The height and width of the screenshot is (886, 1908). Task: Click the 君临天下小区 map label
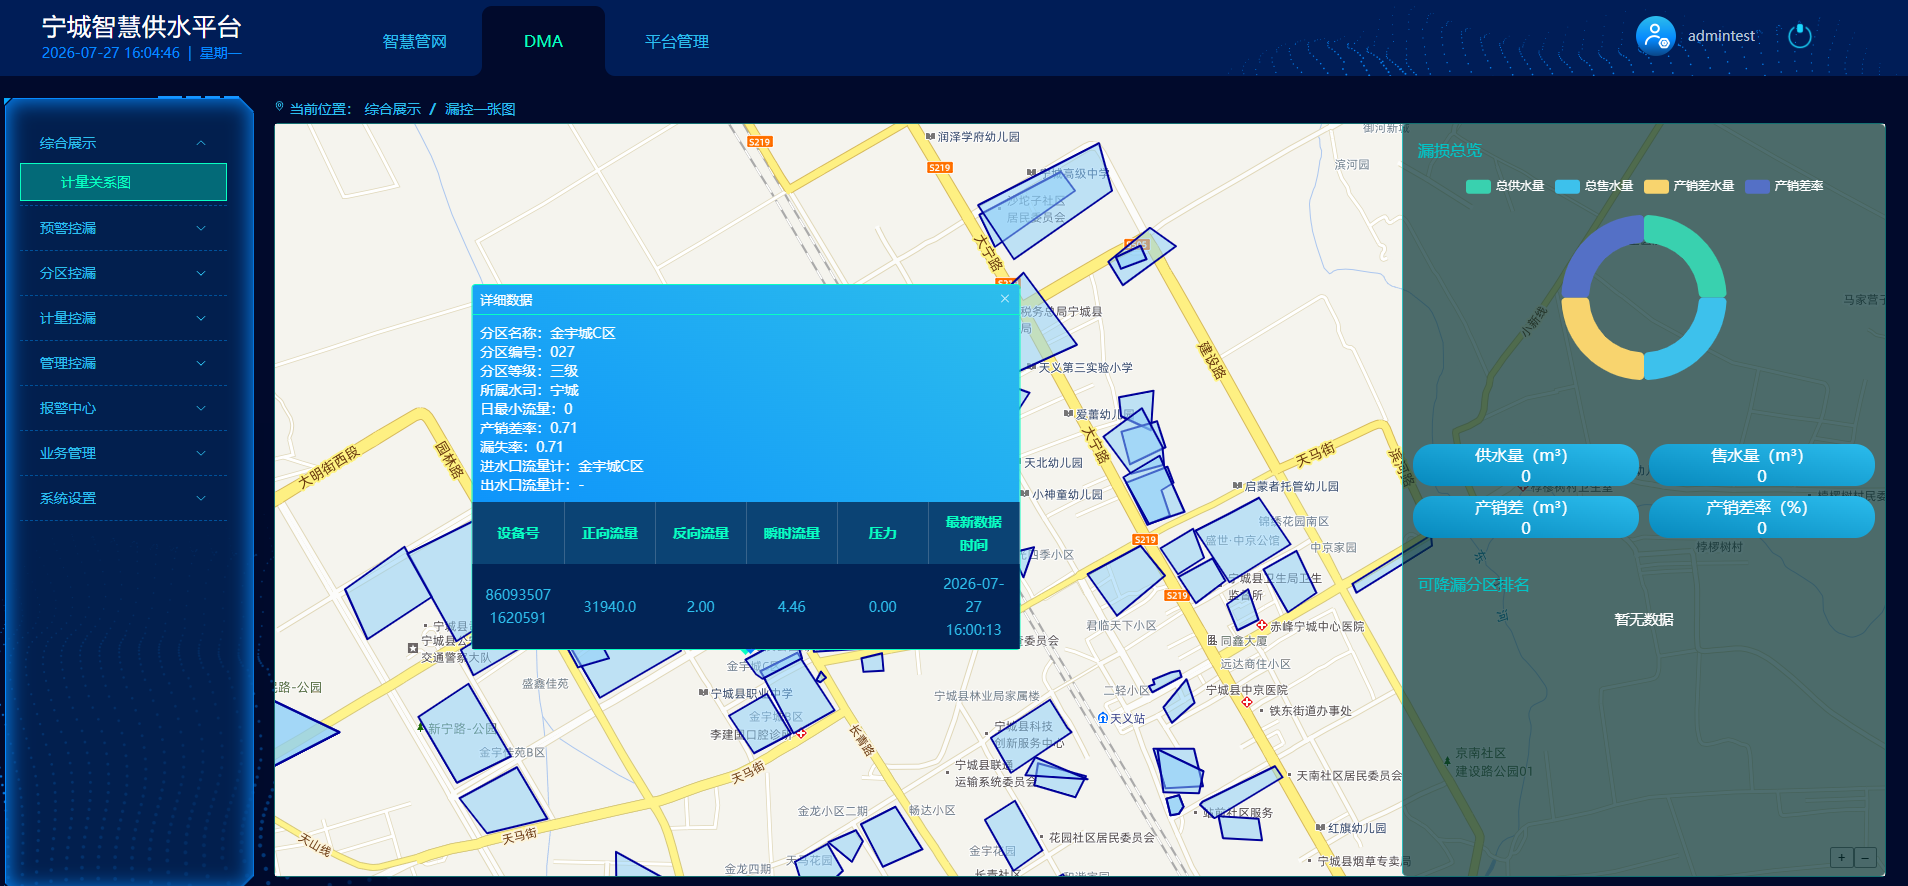click(x=1121, y=625)
